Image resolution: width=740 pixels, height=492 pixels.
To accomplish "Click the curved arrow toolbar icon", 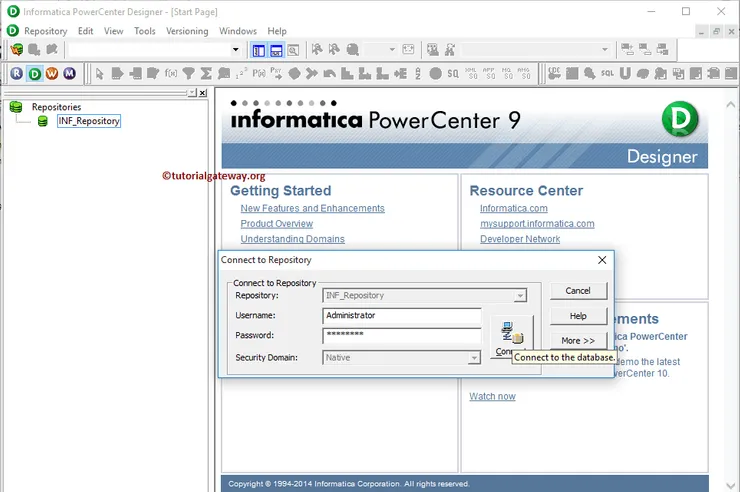I will point(329,74).
